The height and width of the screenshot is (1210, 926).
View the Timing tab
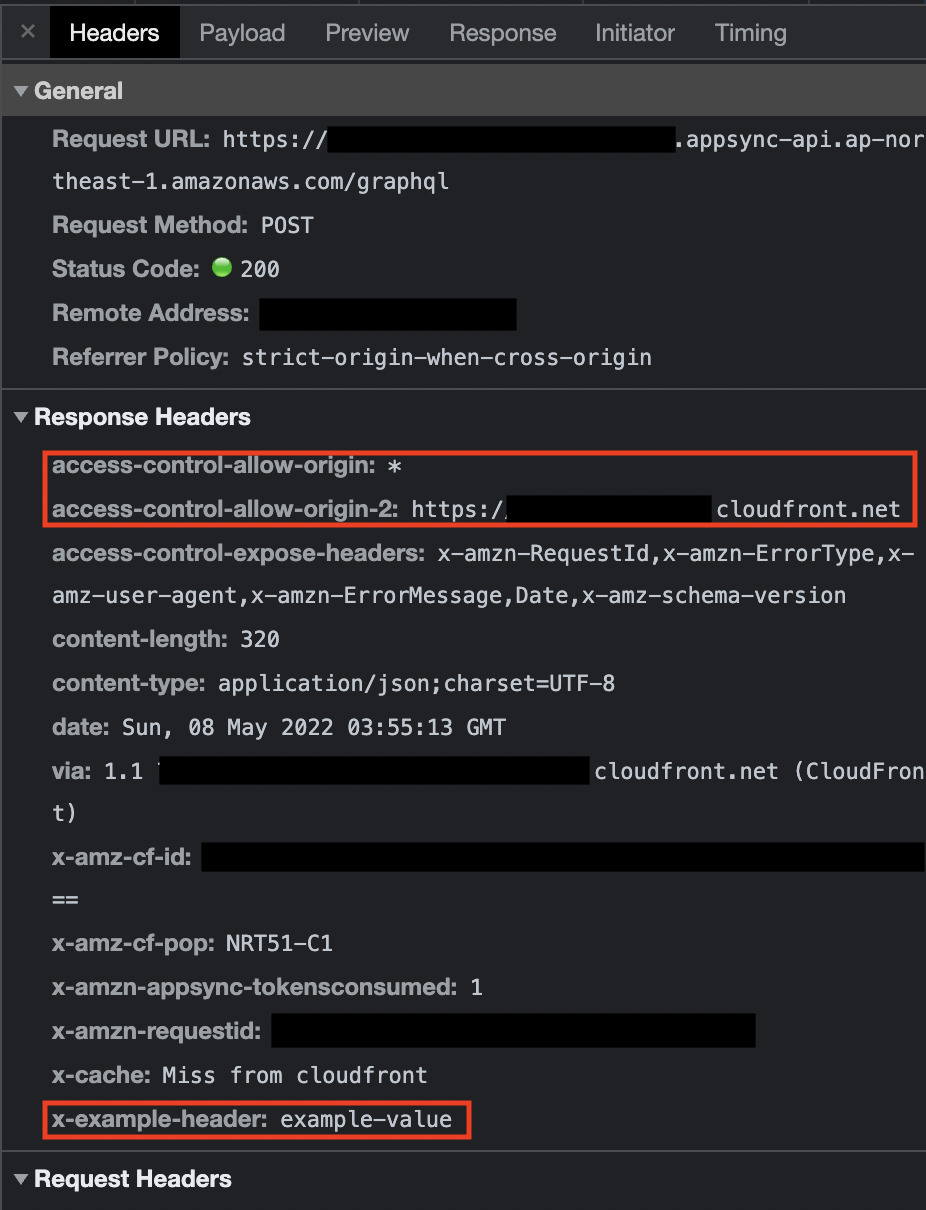(750, 32)
